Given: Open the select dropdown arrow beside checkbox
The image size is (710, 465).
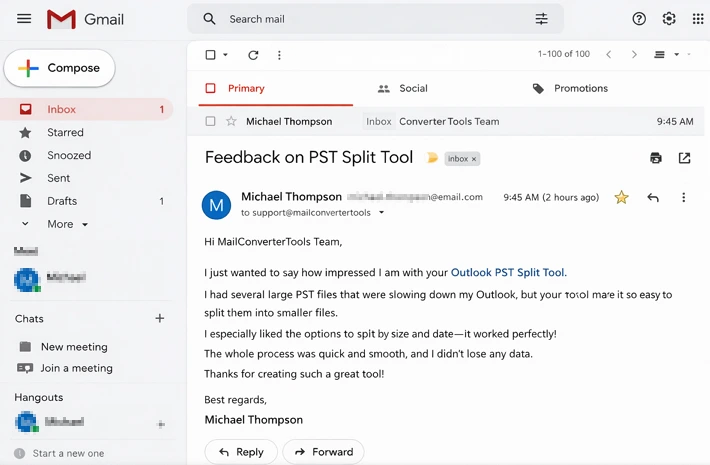Looking at the screenshot, I should click(225, 55).
